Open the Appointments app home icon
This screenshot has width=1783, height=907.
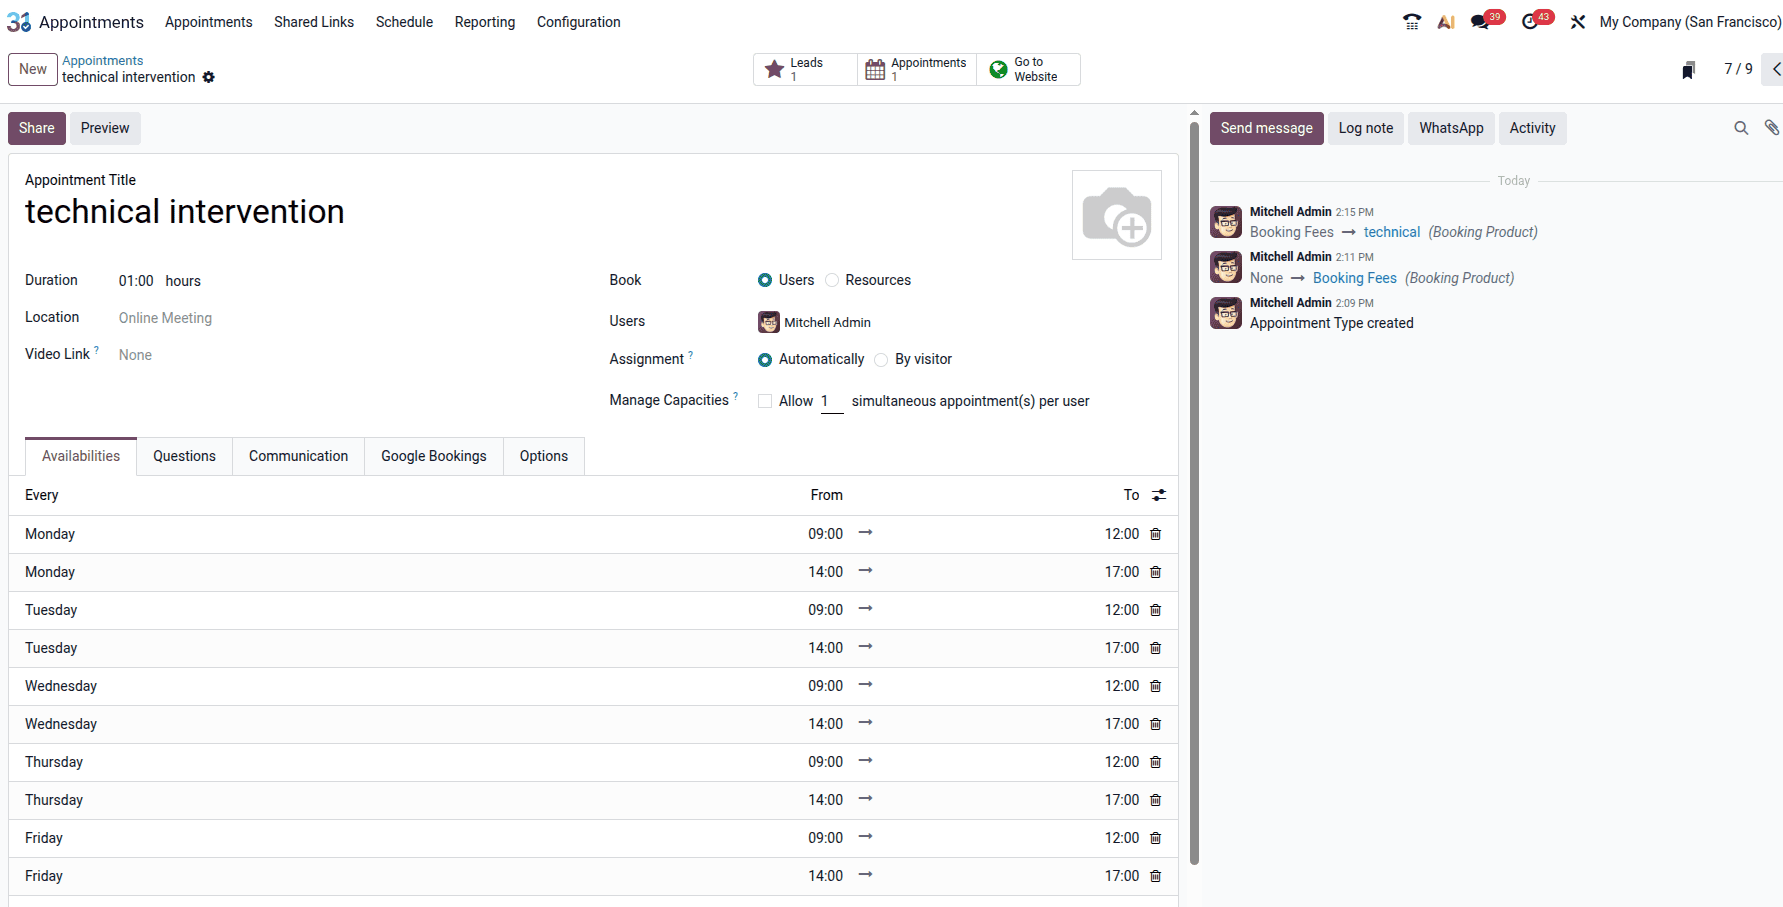(x=19, y=22)
